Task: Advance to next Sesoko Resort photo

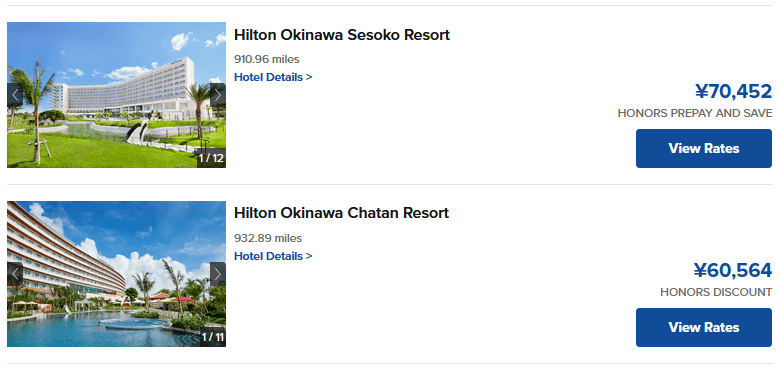Action: tap(218, 95)
